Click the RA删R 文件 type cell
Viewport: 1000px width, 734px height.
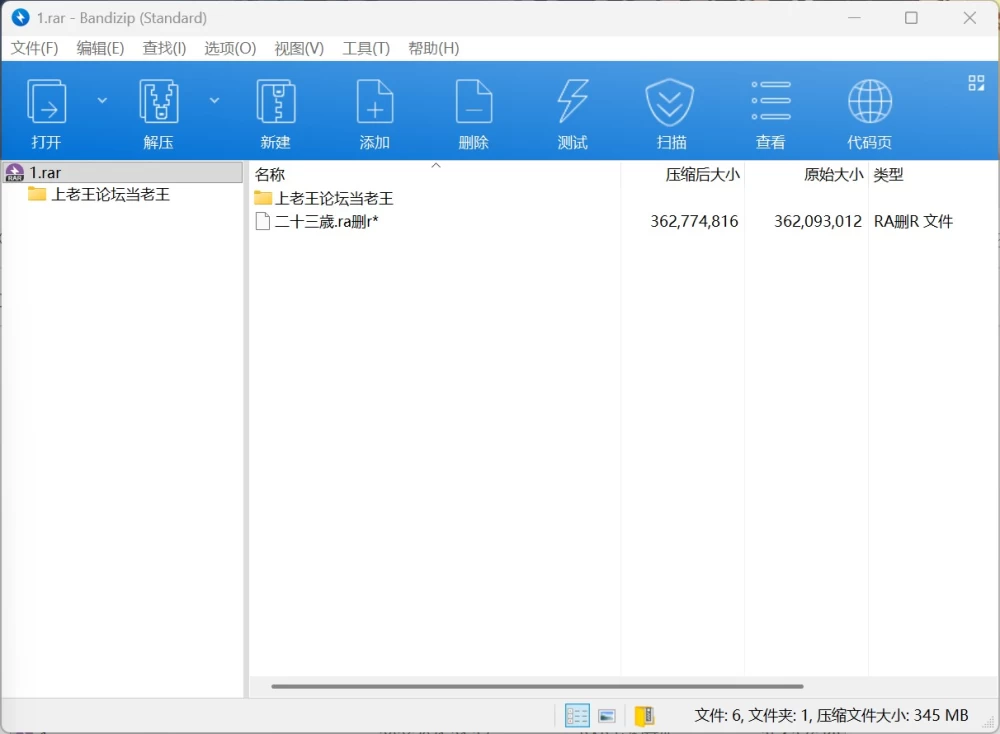[x=913, y=221]
